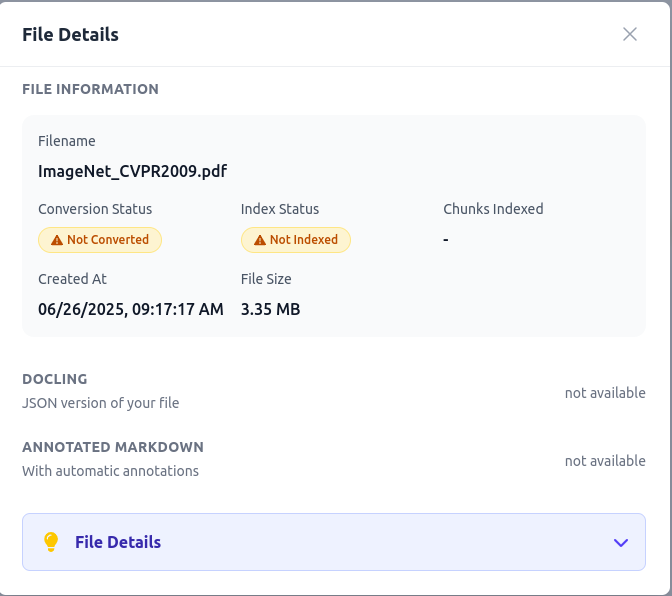The width and height of the screenshot is (672, 596).
Task: Expand the File Details chevron arrow
Action: (621, 542)
